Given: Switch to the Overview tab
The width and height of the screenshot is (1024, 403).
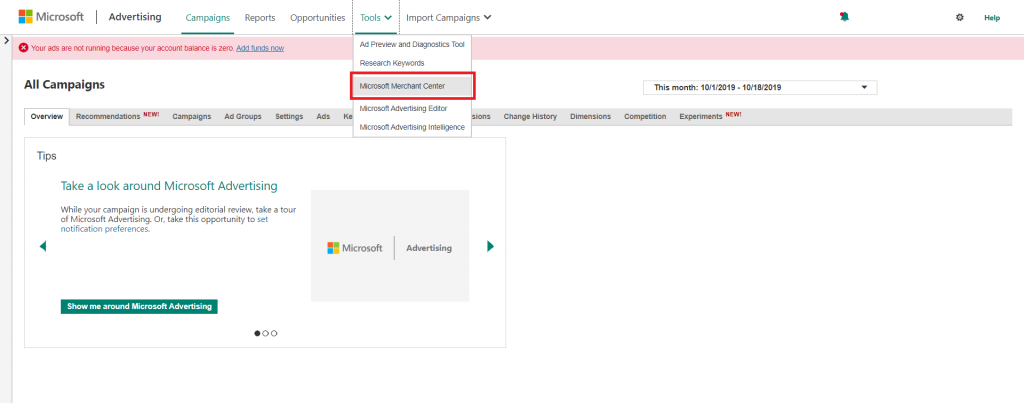Looking at the screenshot, I should coord(46,117).
